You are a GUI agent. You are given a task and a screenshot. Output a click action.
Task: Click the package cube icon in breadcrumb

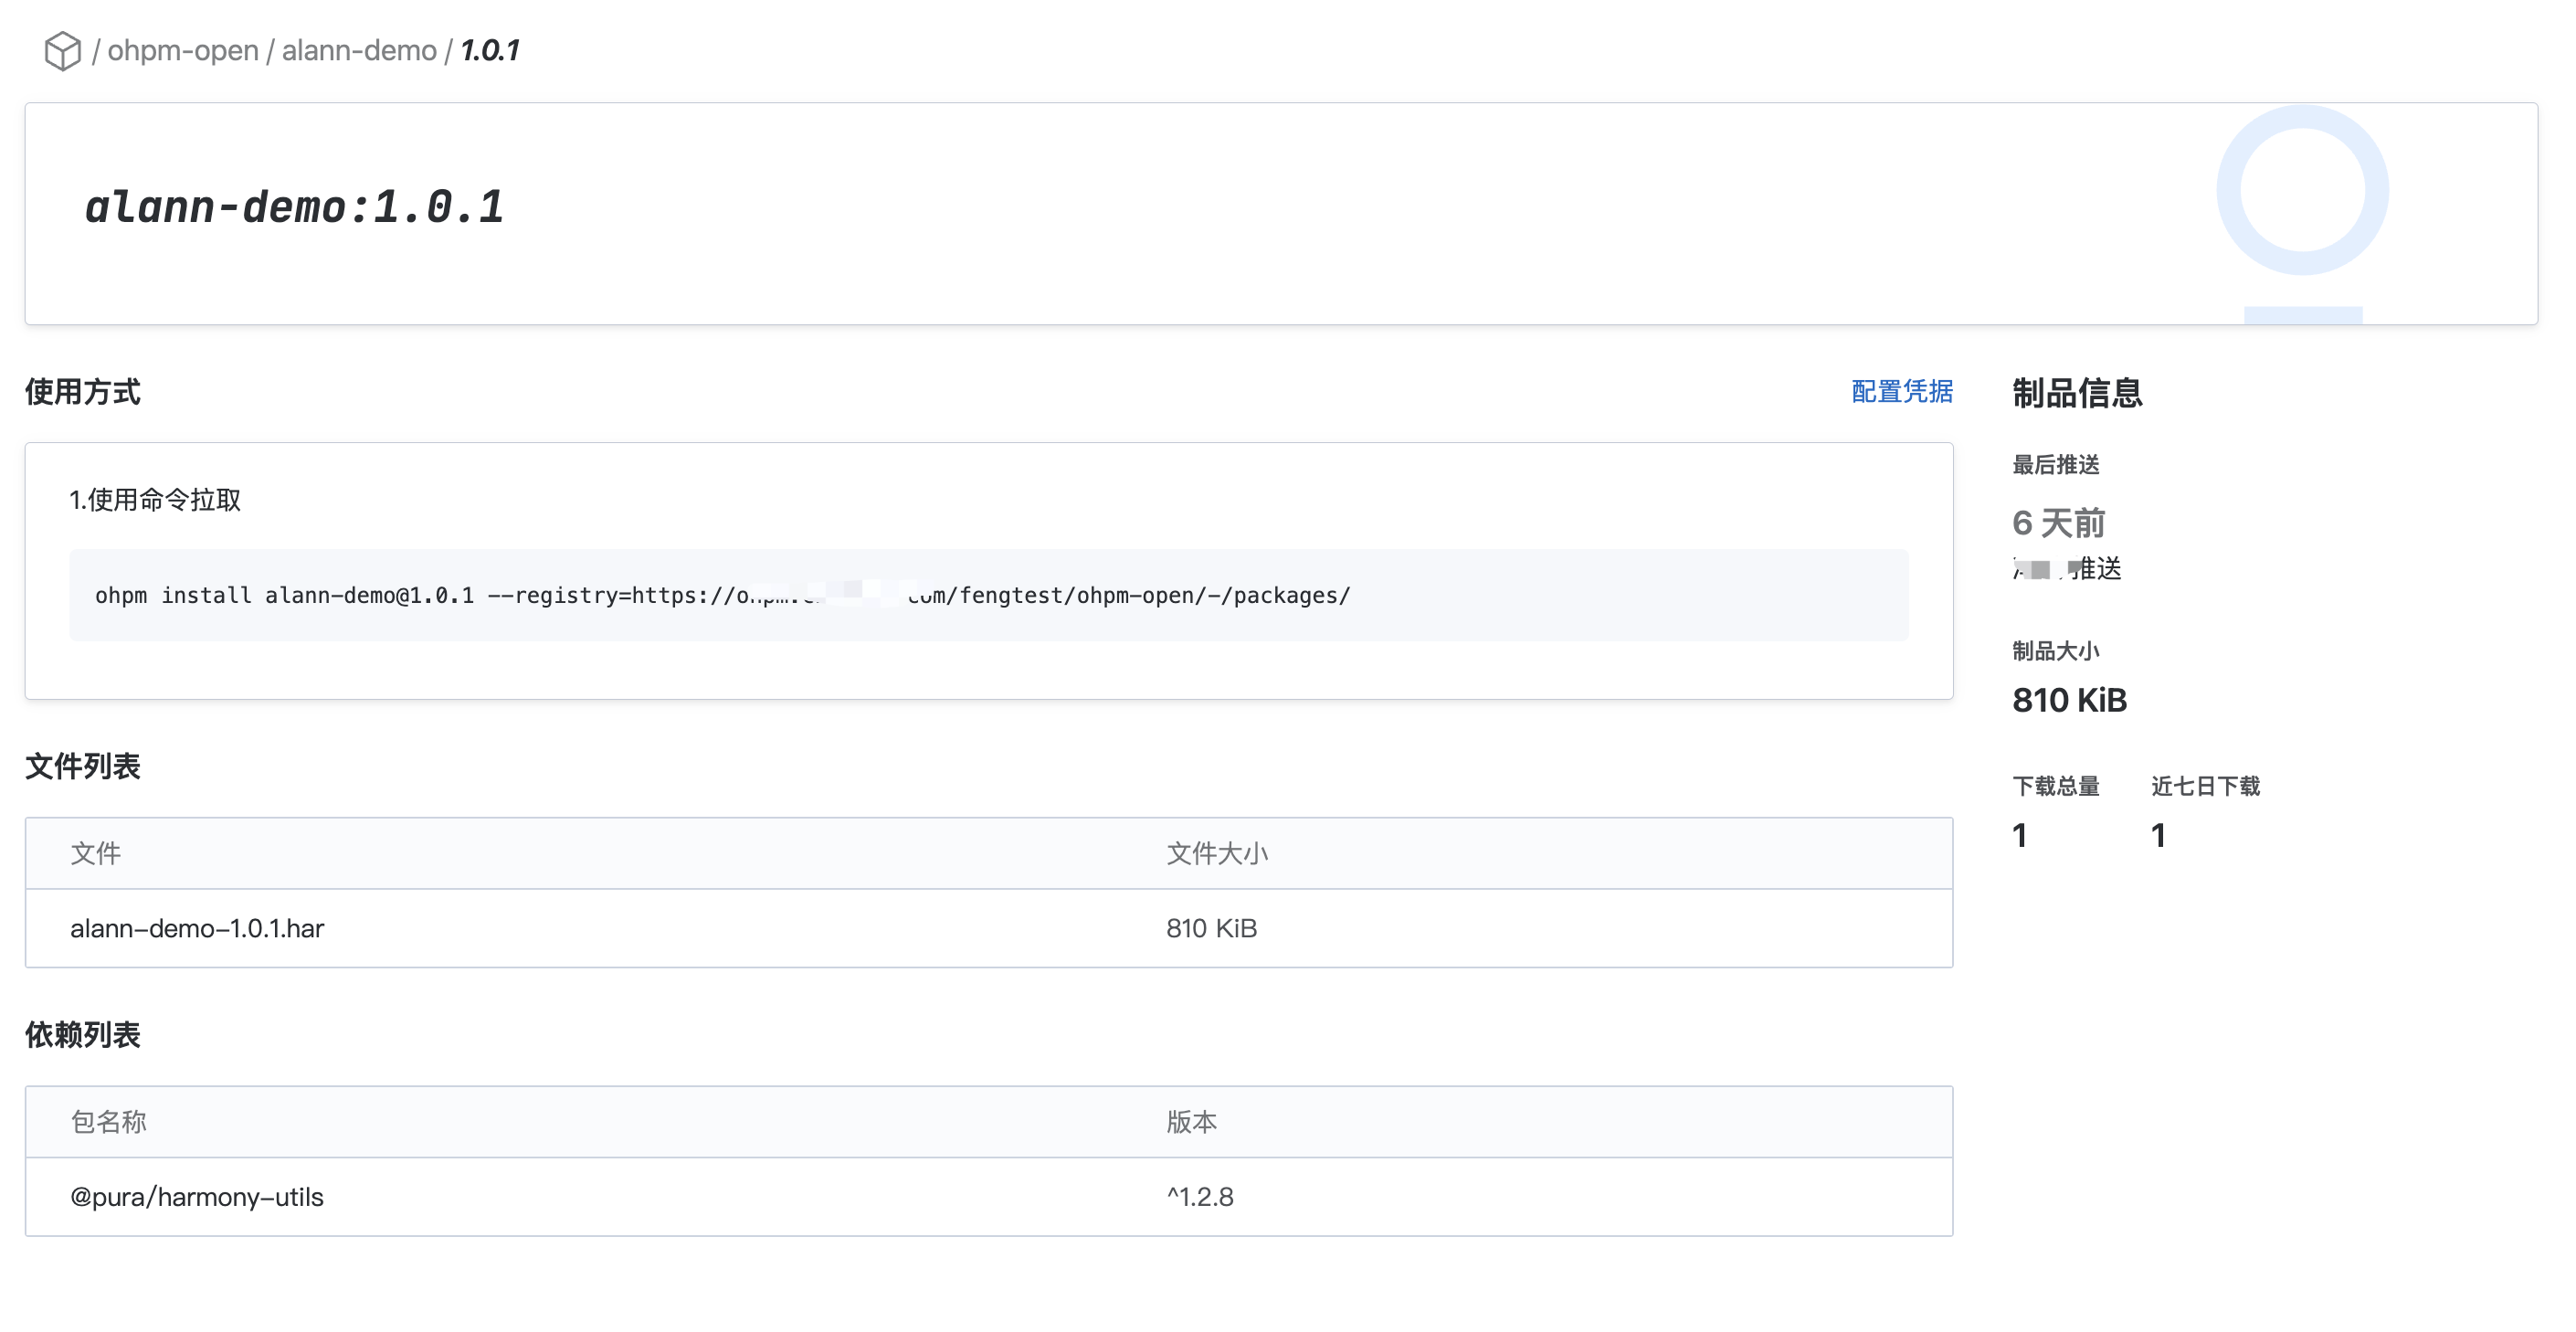[x=62, y=50]
